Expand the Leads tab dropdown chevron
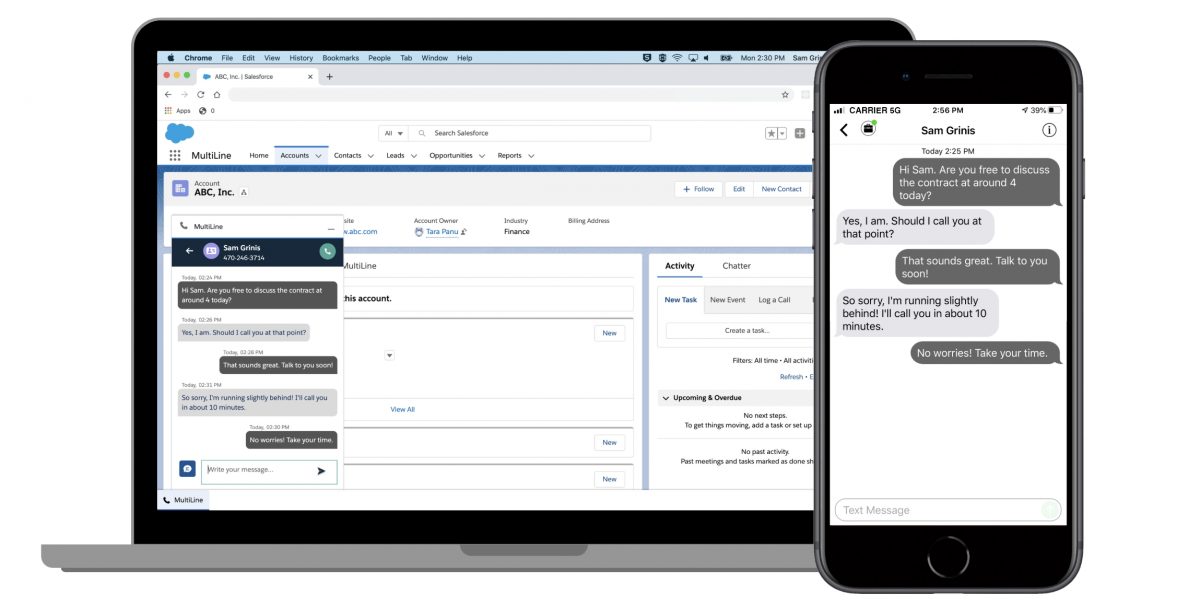The height and width of the screenshot is (607, 1200). tap(413, 156)
